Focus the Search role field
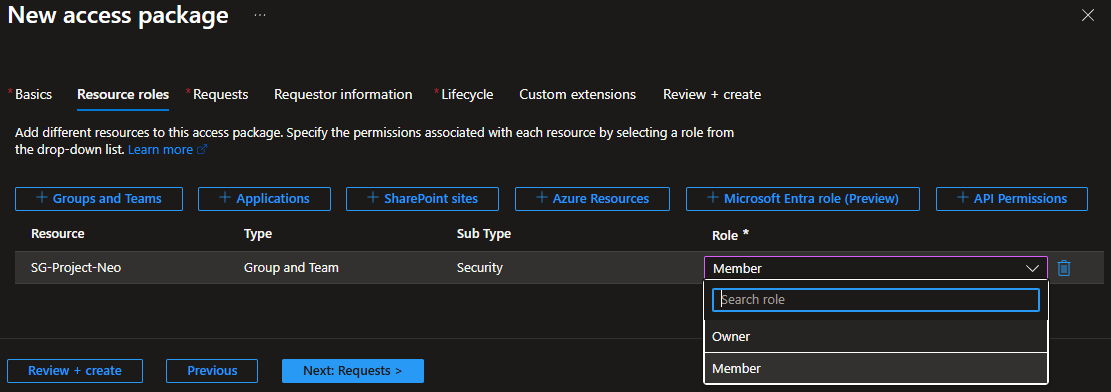The width and height of the screenshot is (1111, 392). pos(875,300)
